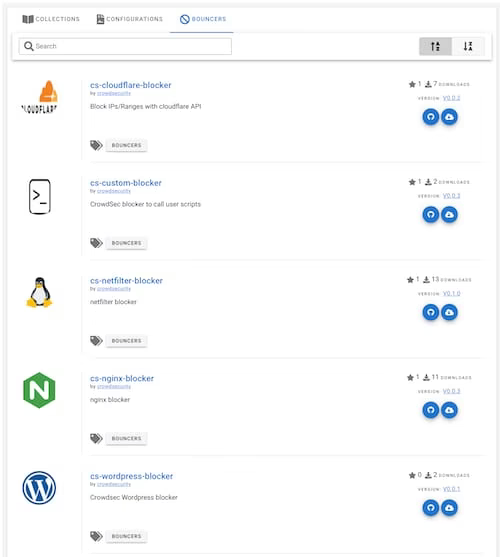Open GitHub button for cs-wordpress-blocker
The height and width of the screenshot is (557, 500).
pos(431,508)
